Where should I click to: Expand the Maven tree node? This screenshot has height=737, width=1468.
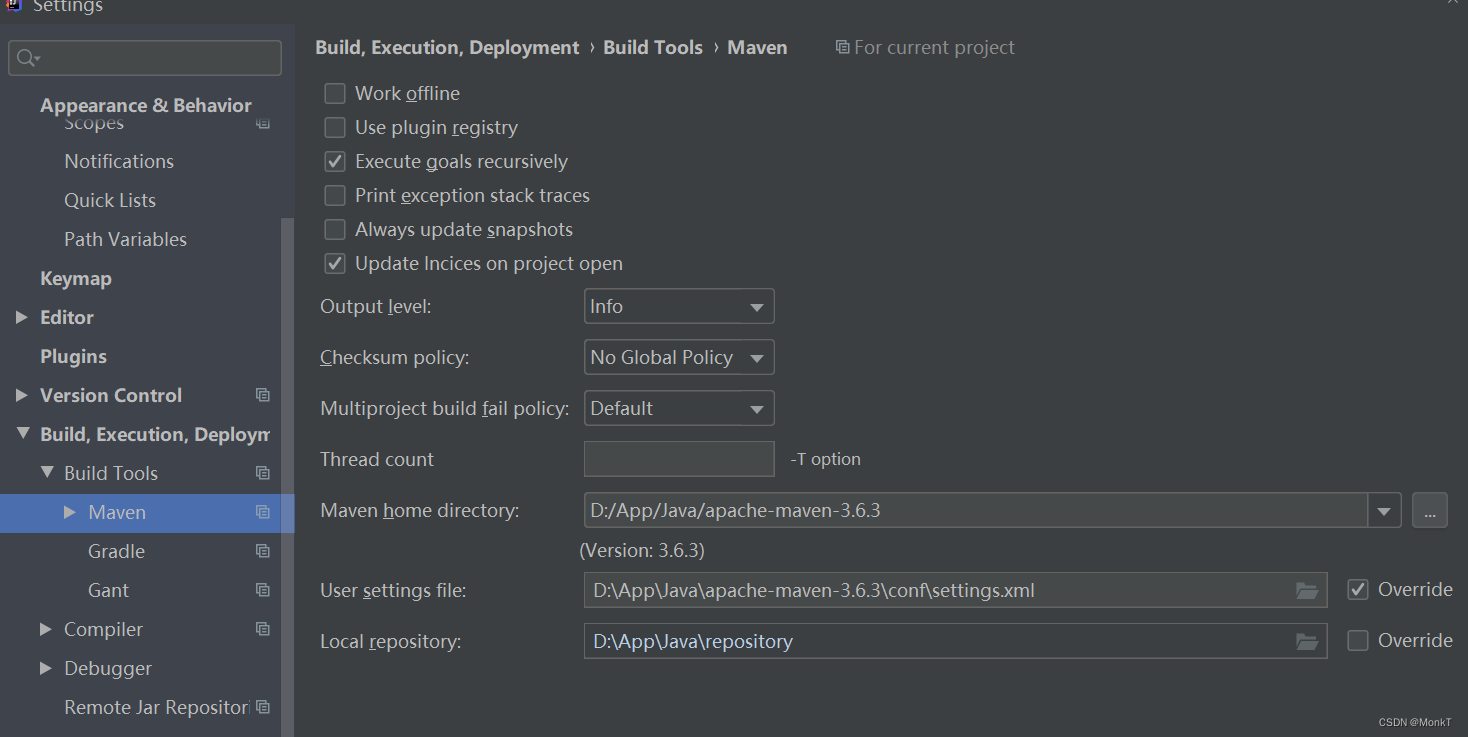point(70,512)
